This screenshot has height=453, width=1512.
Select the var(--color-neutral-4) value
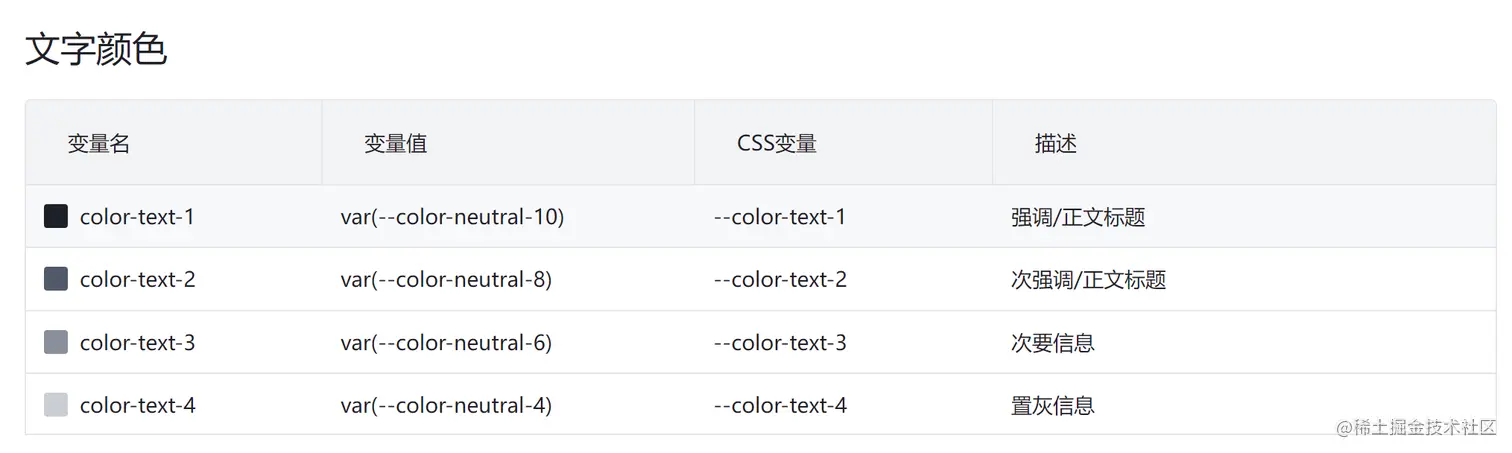click(x=446, y=405)
